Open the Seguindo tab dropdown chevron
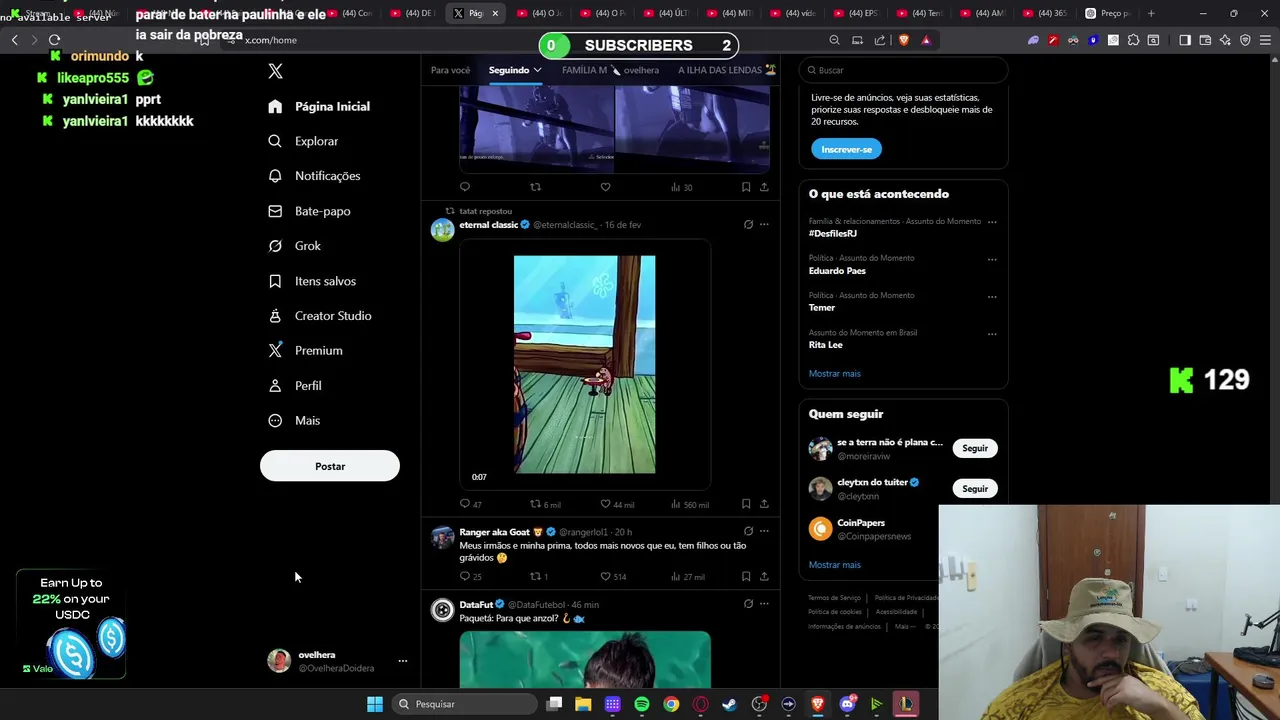 click(x=537, y=70)
